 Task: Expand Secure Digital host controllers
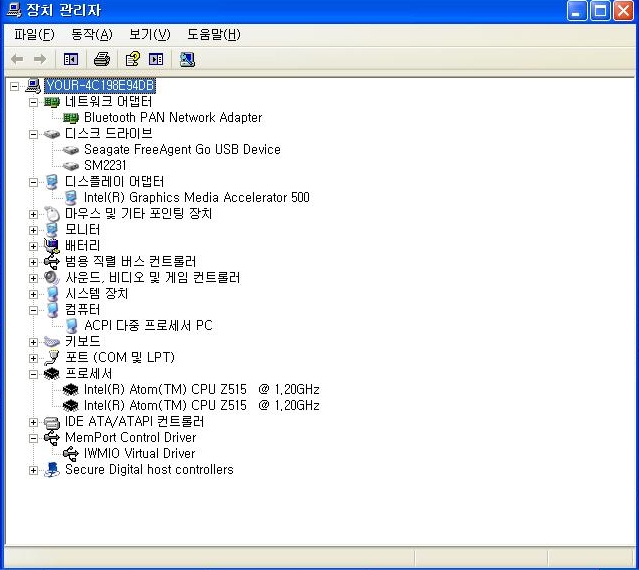coord(33,471)
